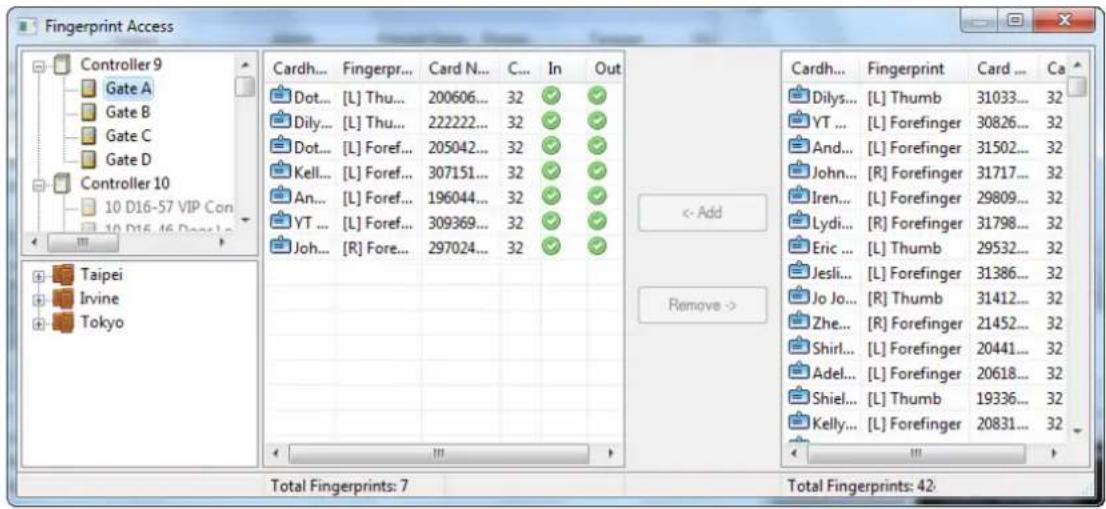1106x509 pixels.
Task: Click 'Shiel...' cardholder in right list
Action: 834,398
